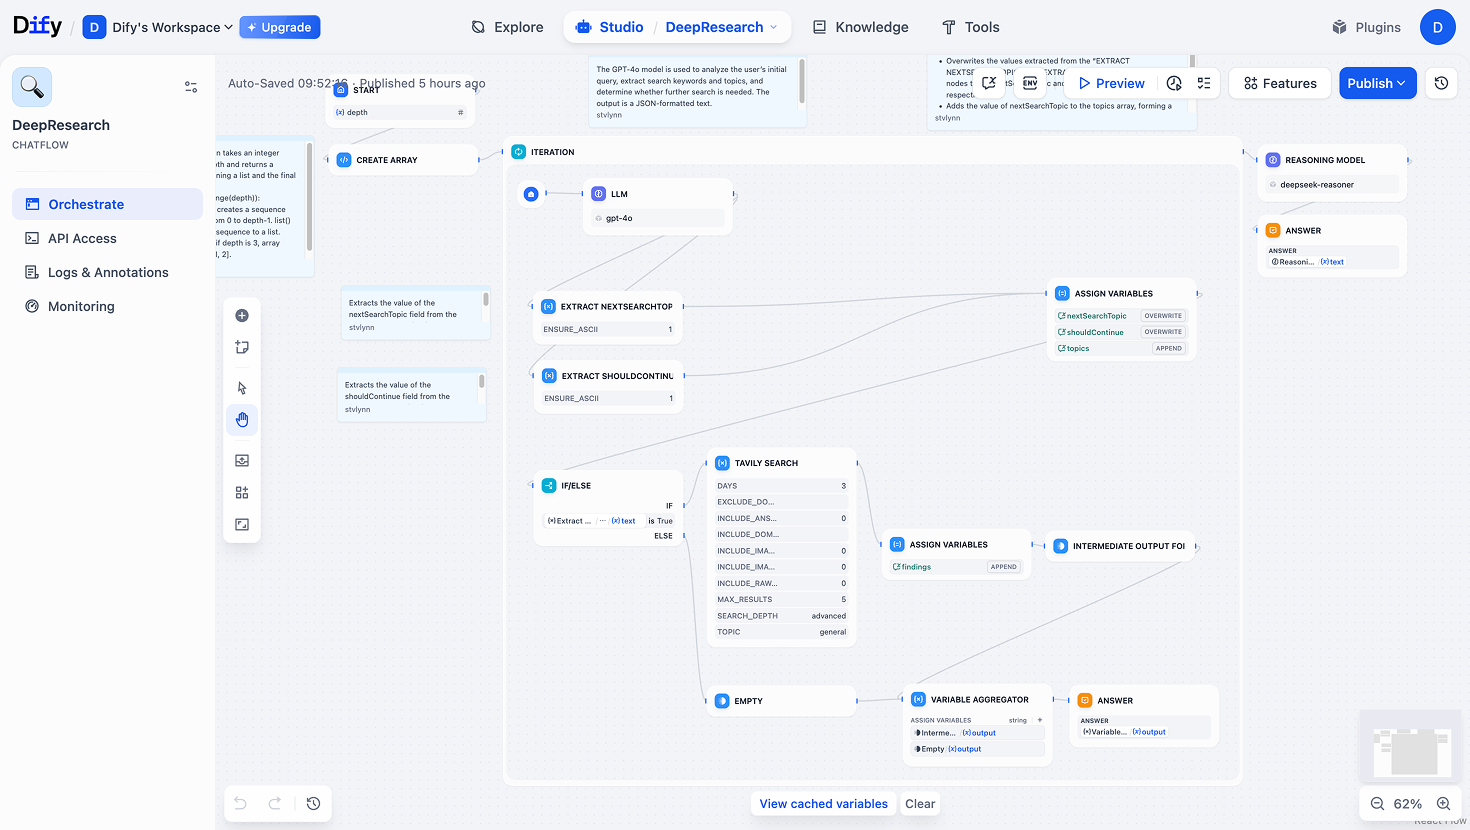This screenshot has height=830, width=1470.
Task: Switch to the Studio tab
Action: click(611, 27)
